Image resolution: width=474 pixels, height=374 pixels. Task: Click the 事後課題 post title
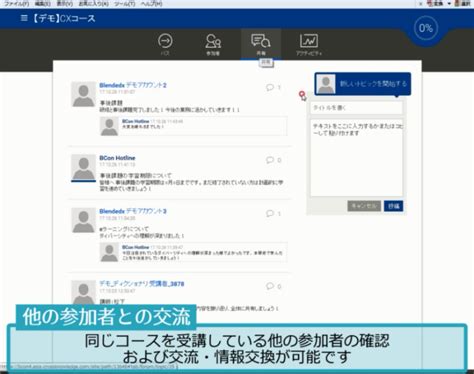point(111,103)
